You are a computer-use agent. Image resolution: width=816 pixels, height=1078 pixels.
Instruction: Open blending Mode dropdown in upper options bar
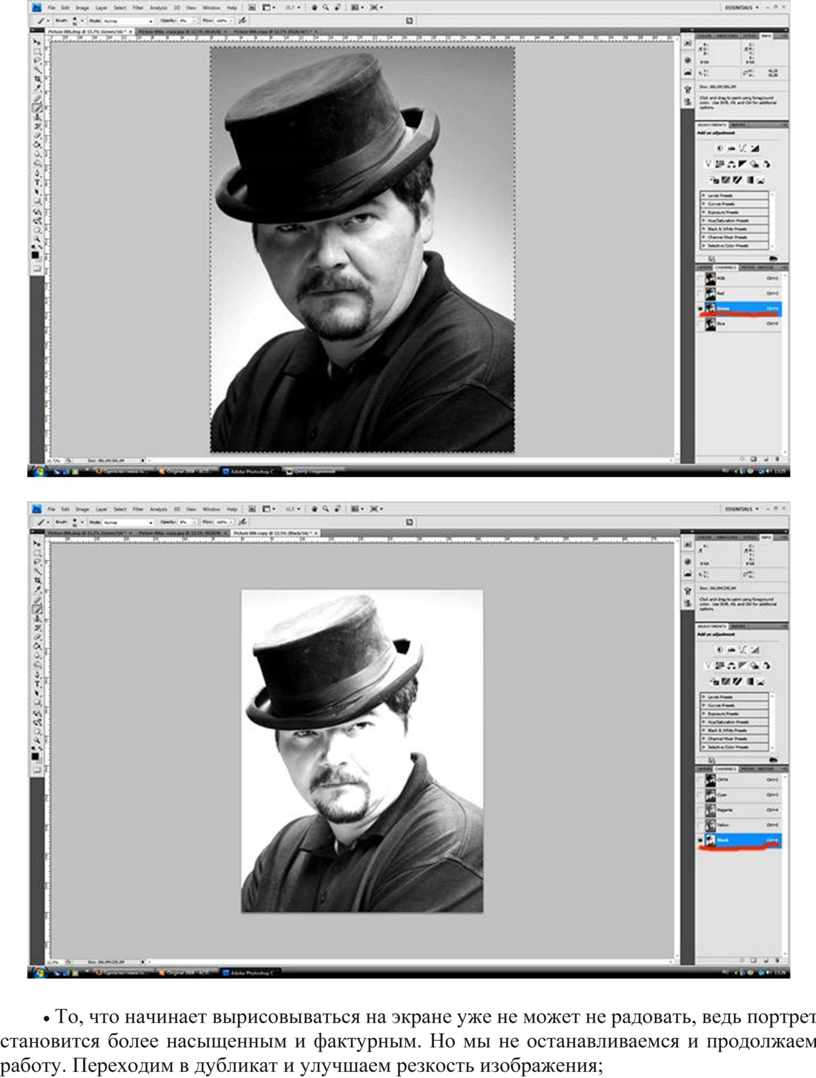128,21
